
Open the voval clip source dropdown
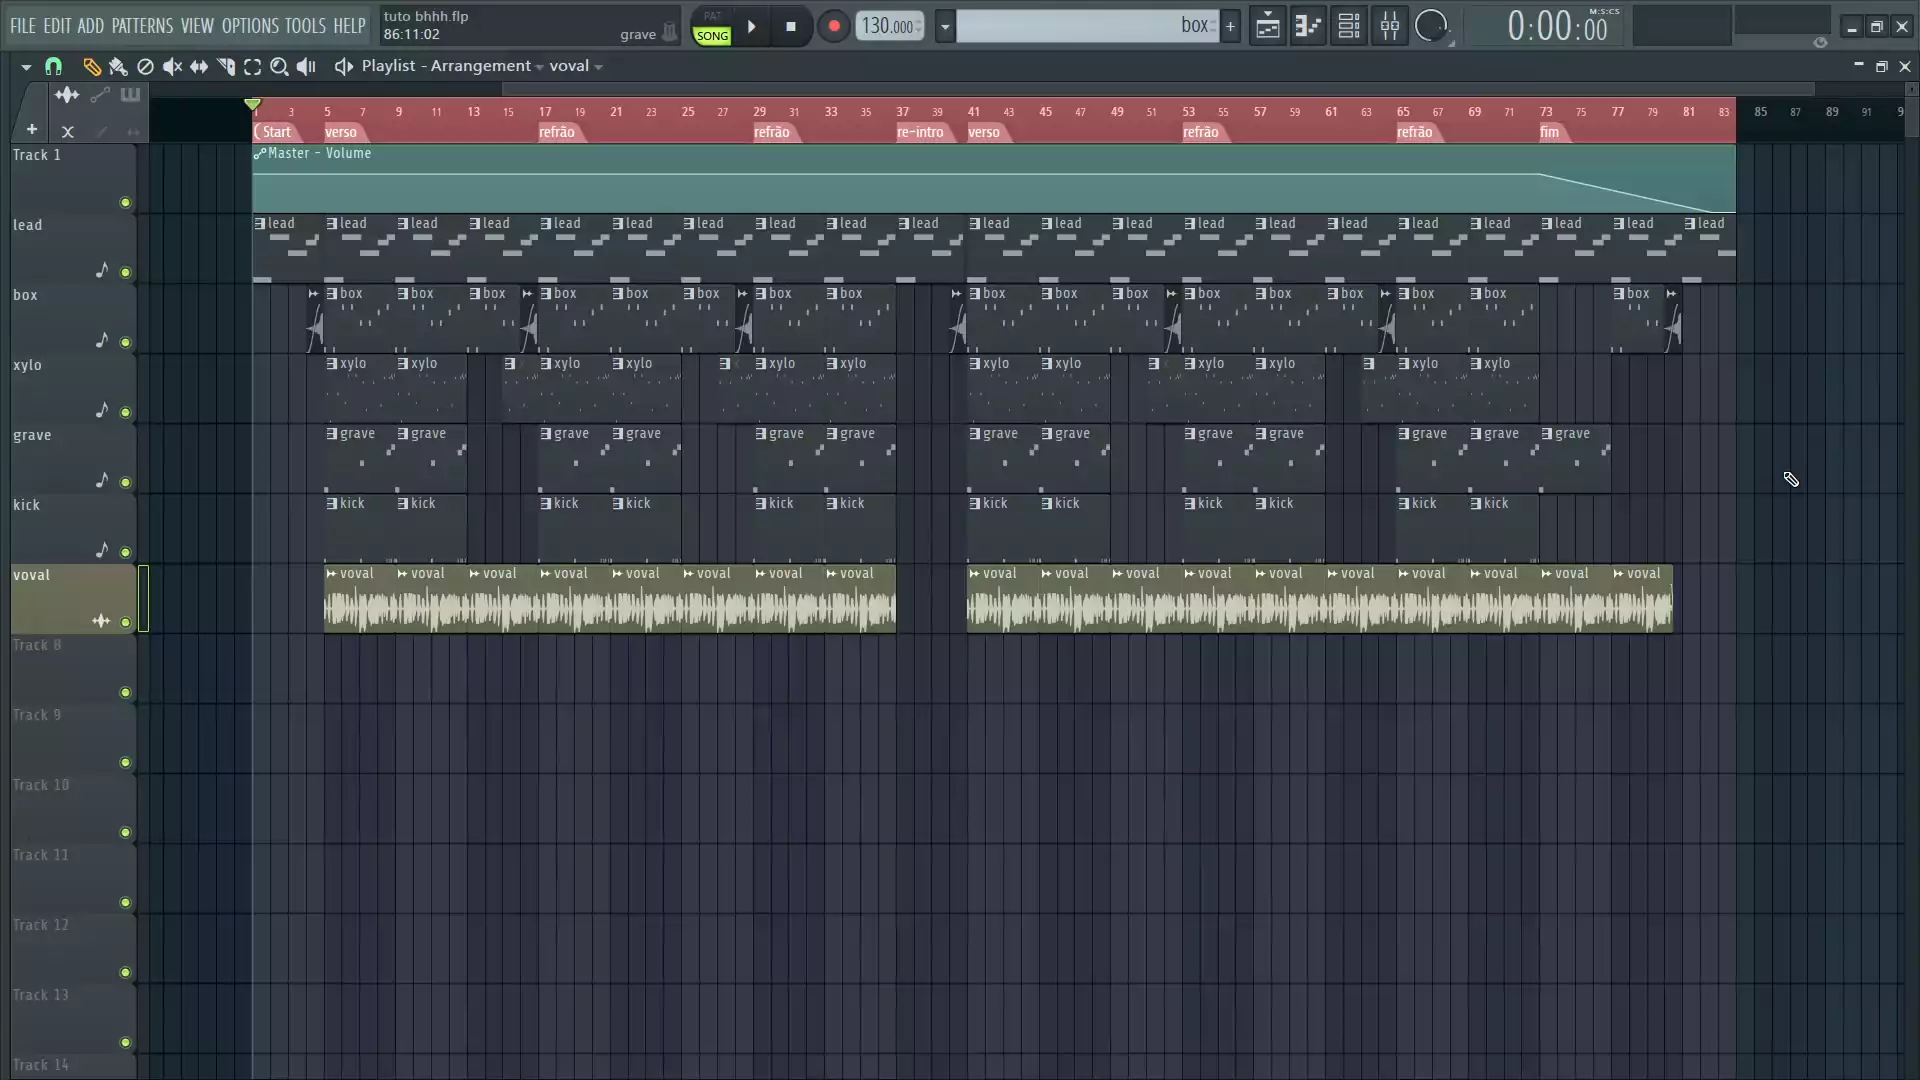tap(576, 66)
